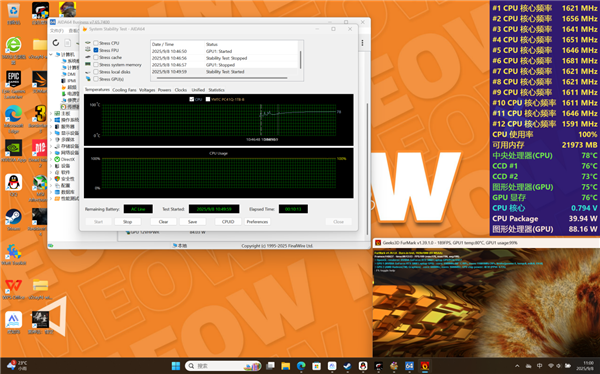Open the Statistics tab
Viewport: 600px width, 374px height.
tap(216, 90)
